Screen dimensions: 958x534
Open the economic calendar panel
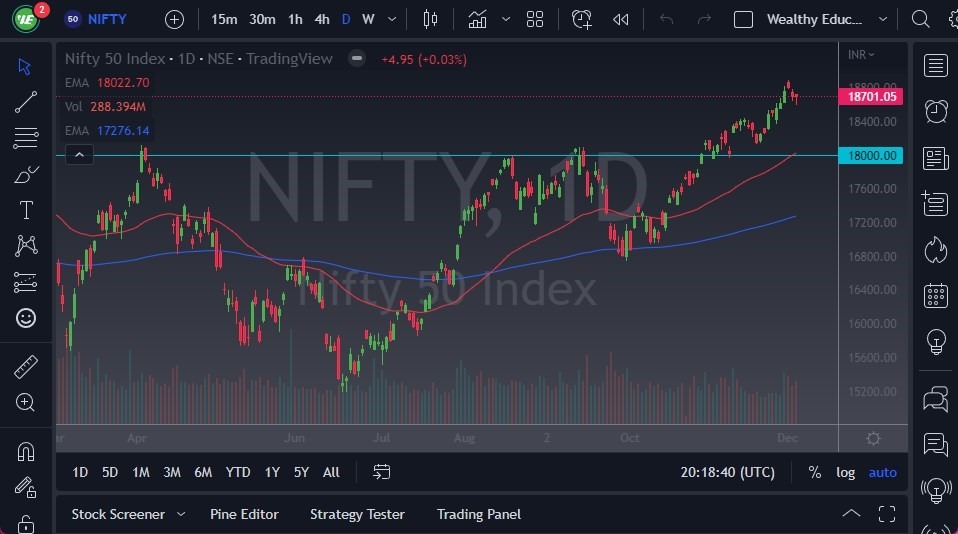[x=935, y=296]
